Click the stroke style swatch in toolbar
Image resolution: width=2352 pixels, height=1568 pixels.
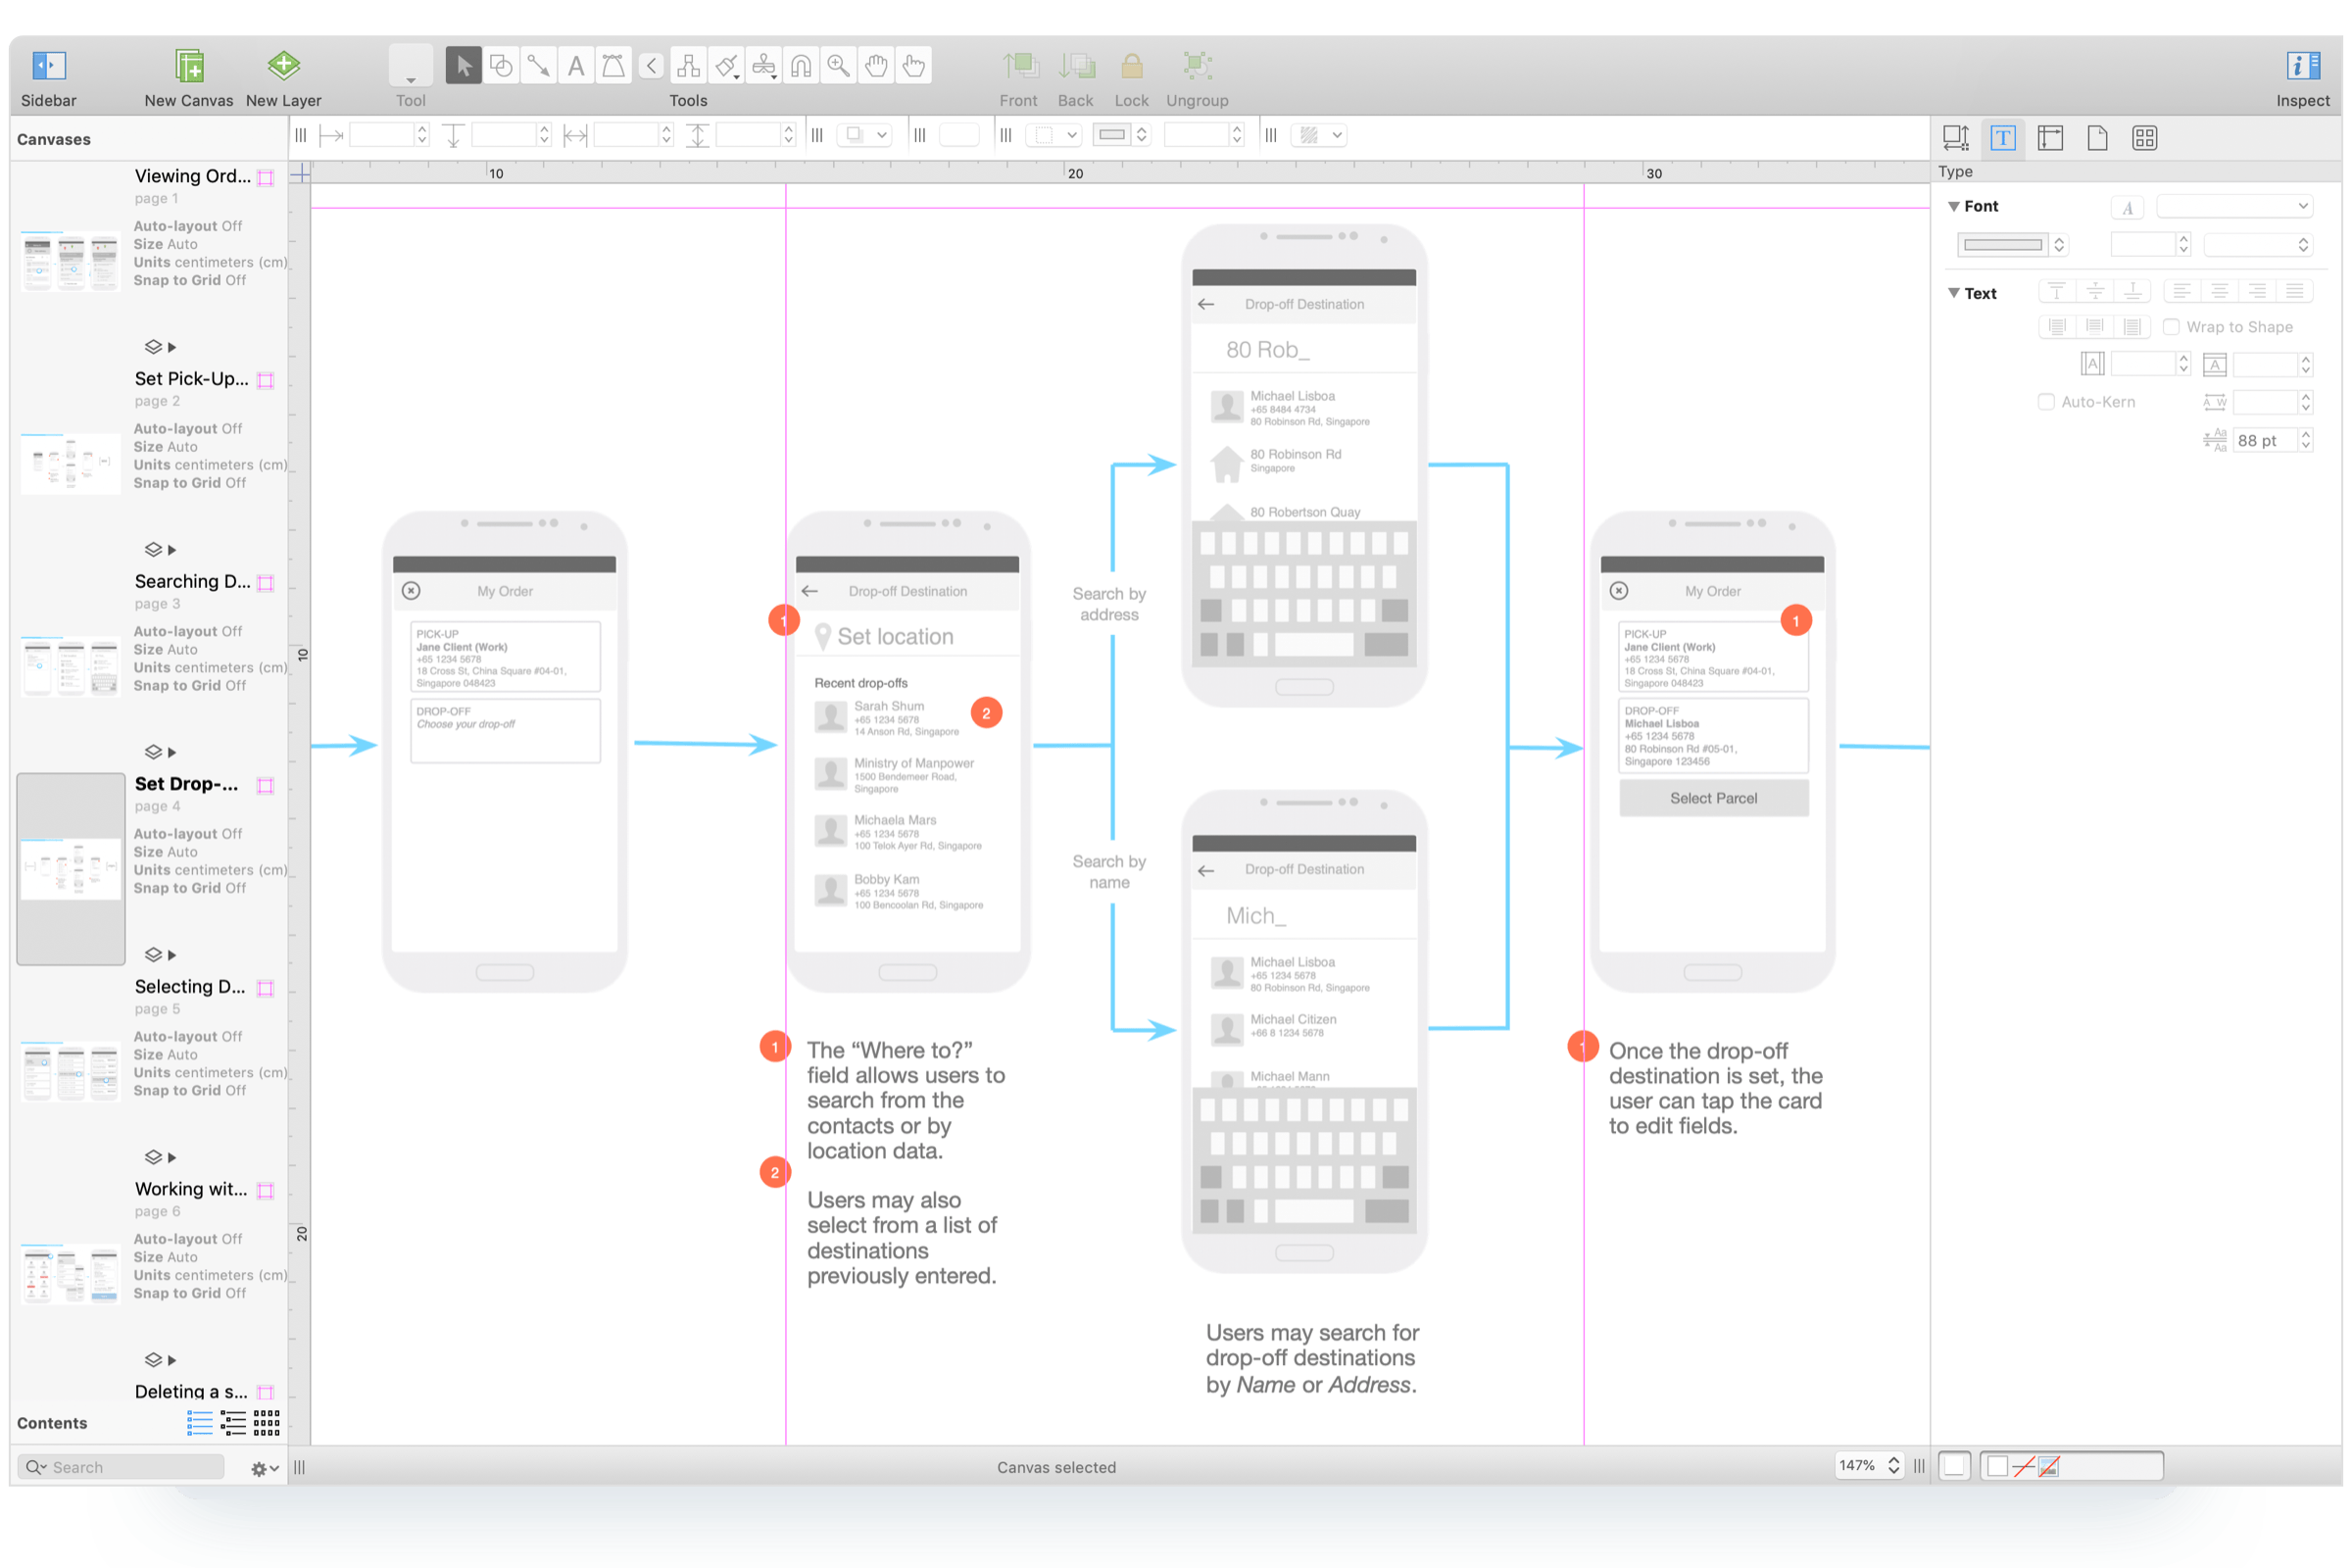tap(1111, 134)
